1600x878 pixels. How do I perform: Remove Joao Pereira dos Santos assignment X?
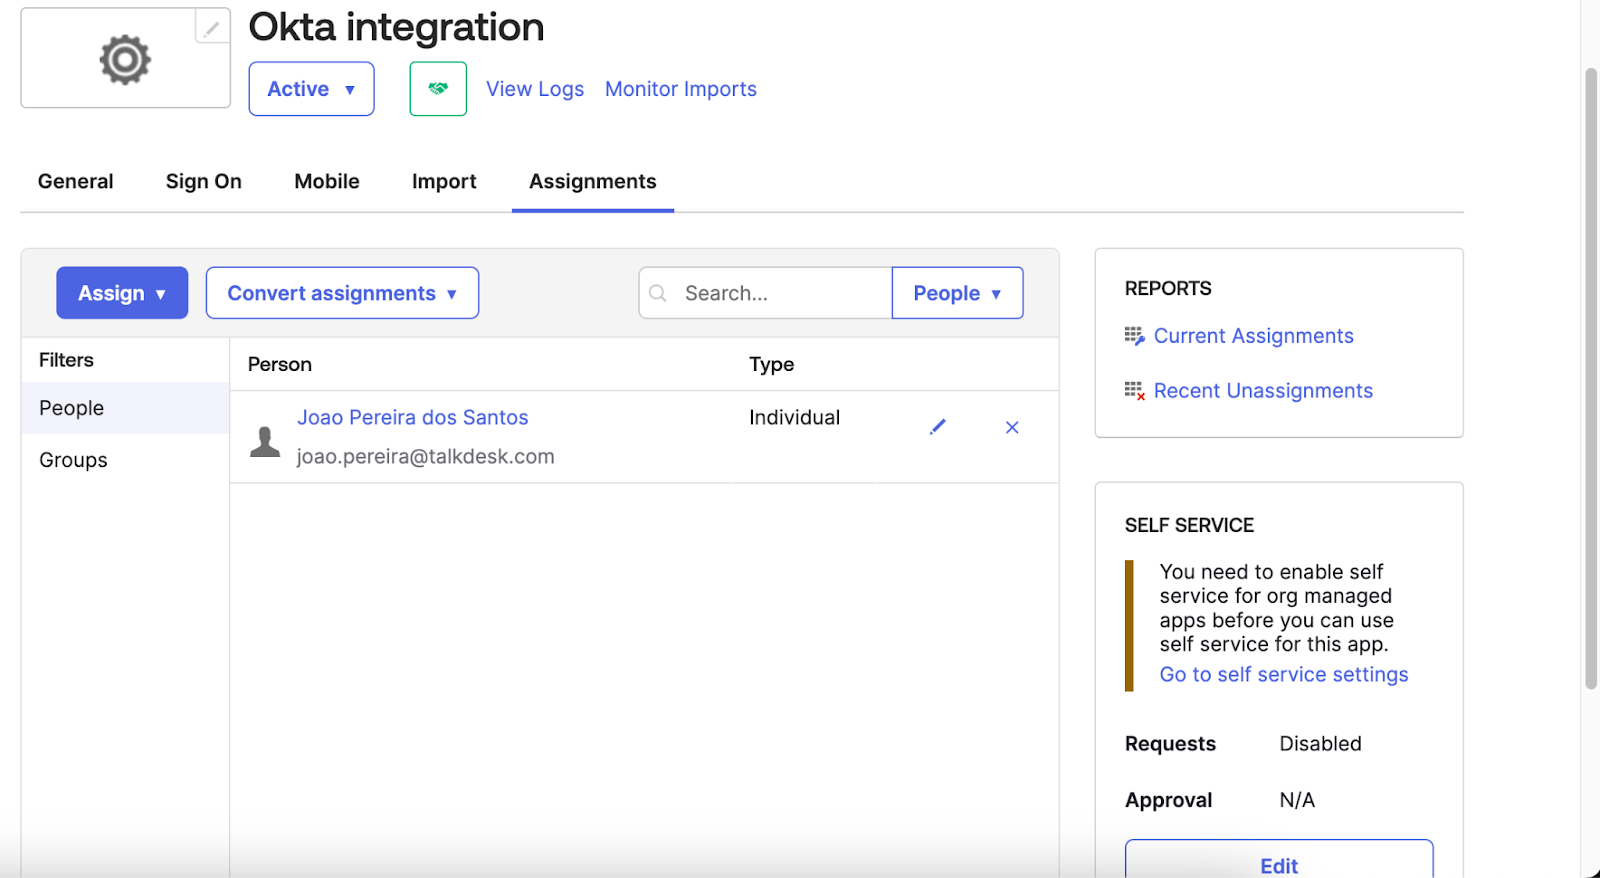click(x=1012, y=427)
